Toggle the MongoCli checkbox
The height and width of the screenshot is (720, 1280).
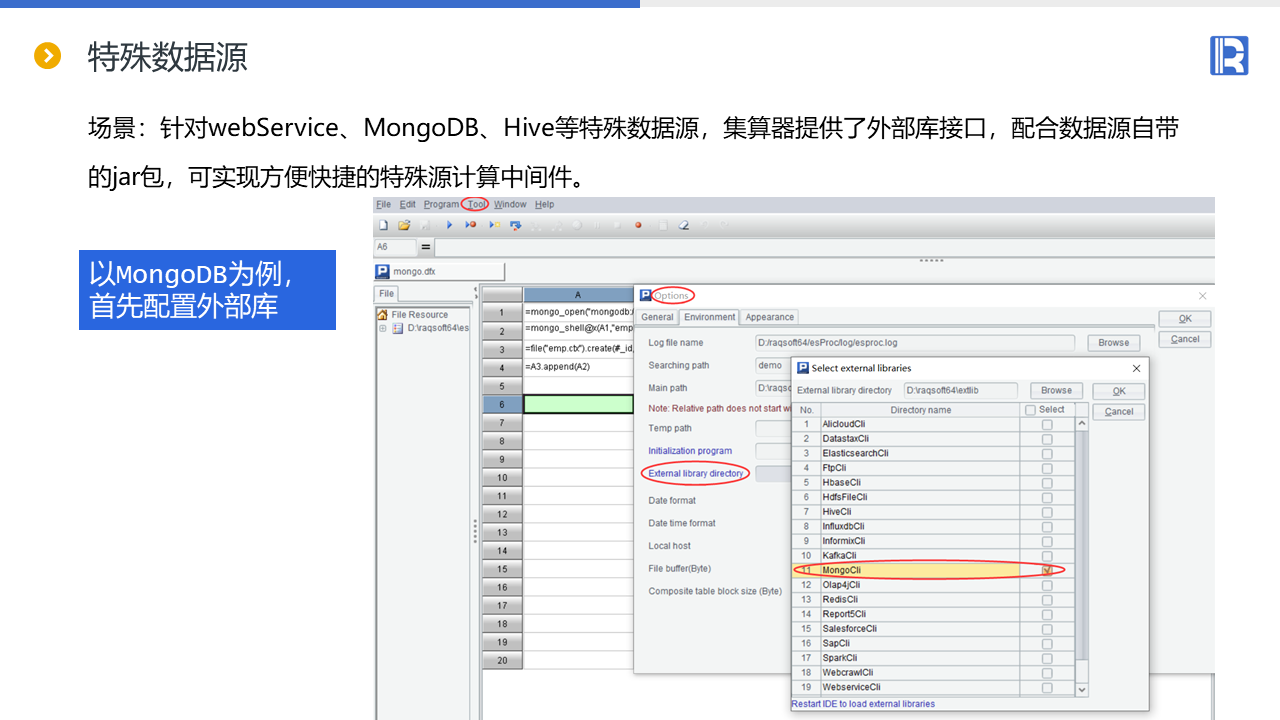point(1047,570)
